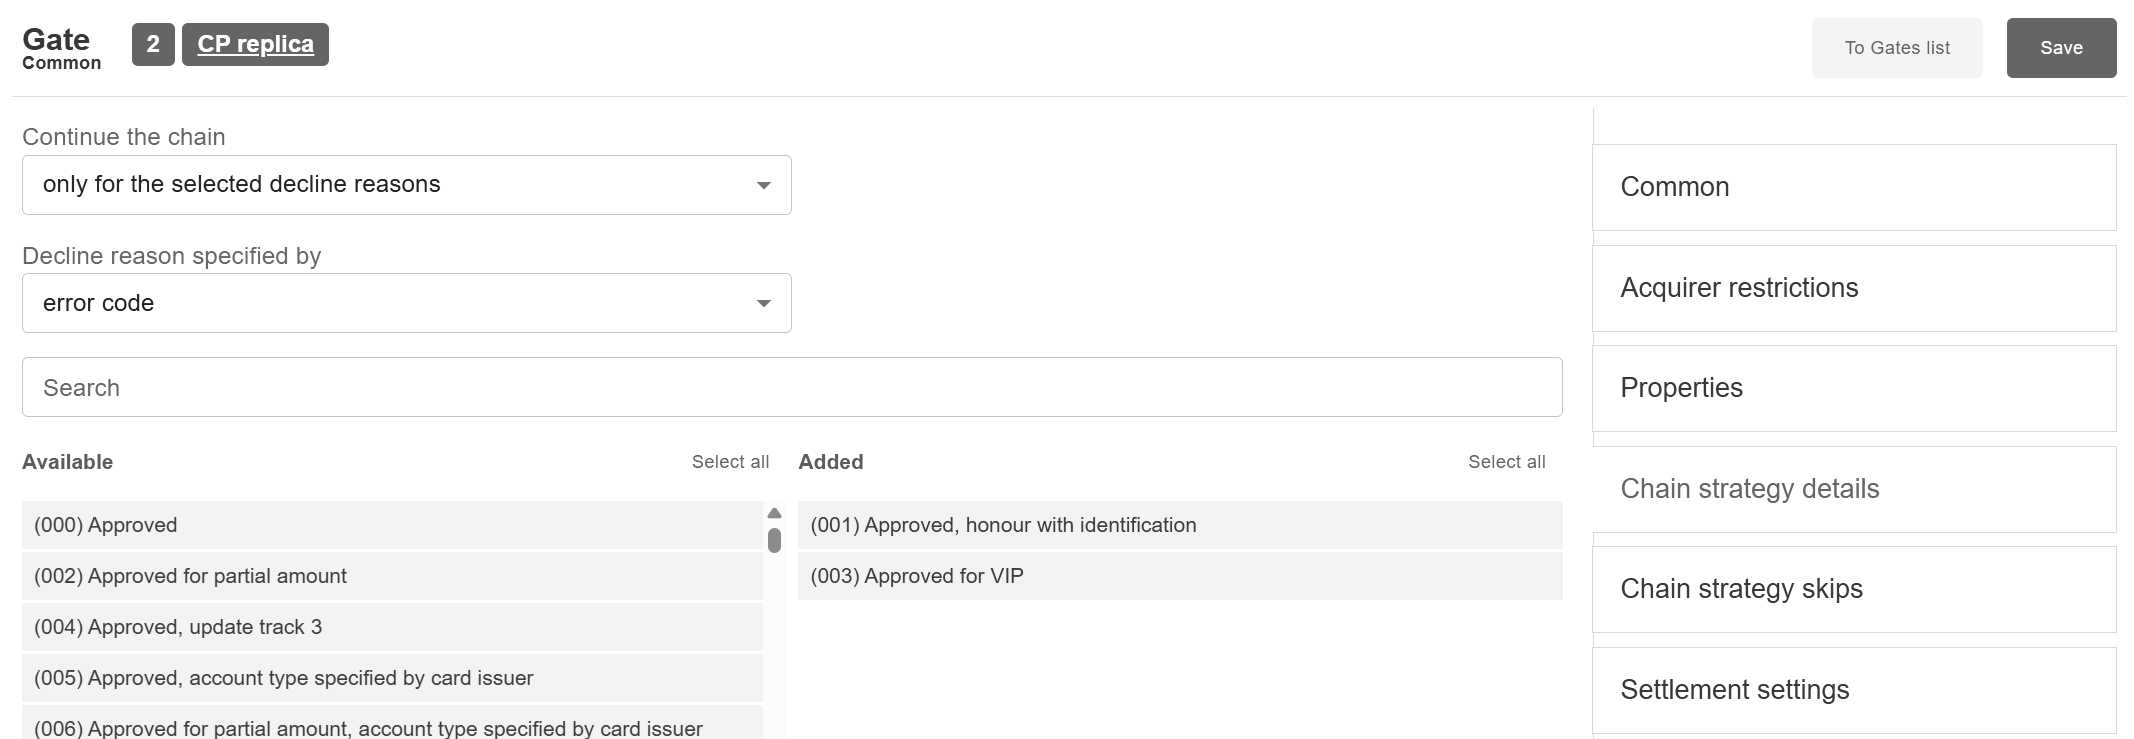The image size is (2134, 739).
Task: Open the CP replica link
Action: pyautogui.click(x=255, y=45)
